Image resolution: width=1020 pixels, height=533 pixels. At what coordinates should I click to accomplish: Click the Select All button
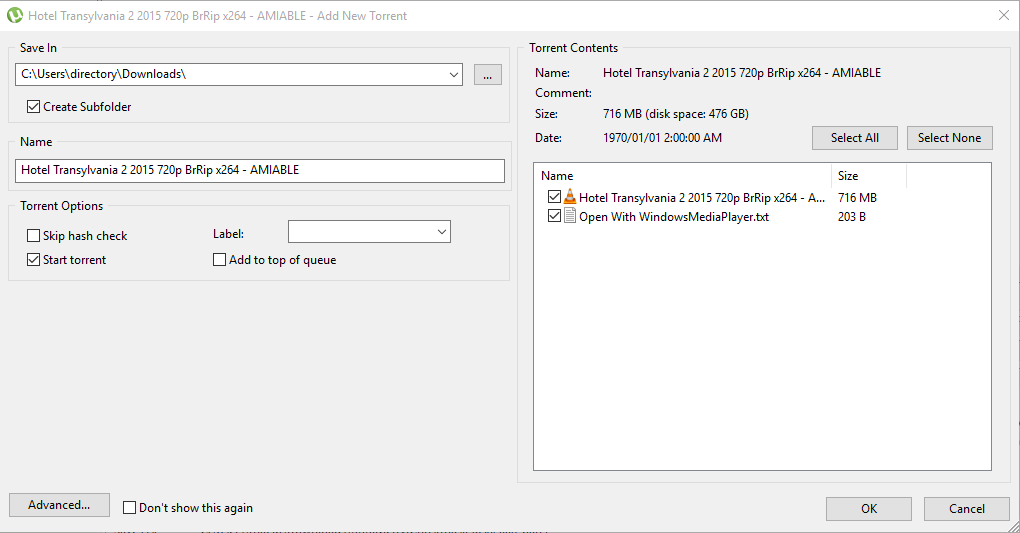[855, 138]
